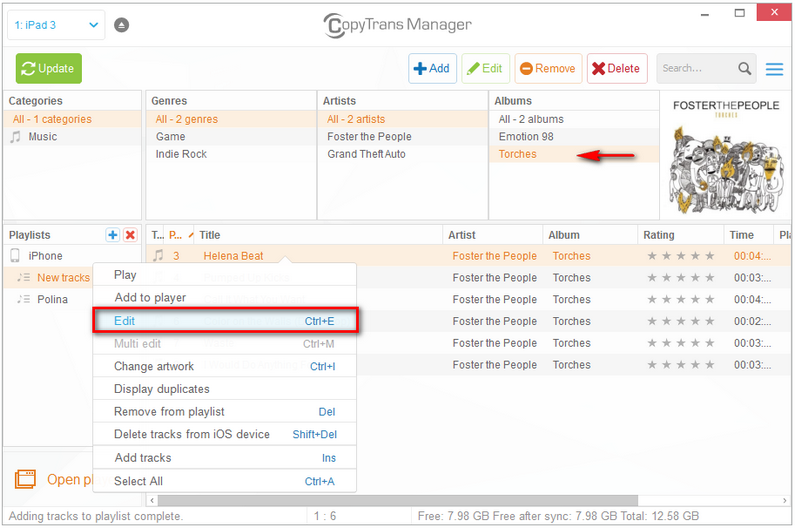Select the Torches album

pyautogui.click(x=574, y=154)
